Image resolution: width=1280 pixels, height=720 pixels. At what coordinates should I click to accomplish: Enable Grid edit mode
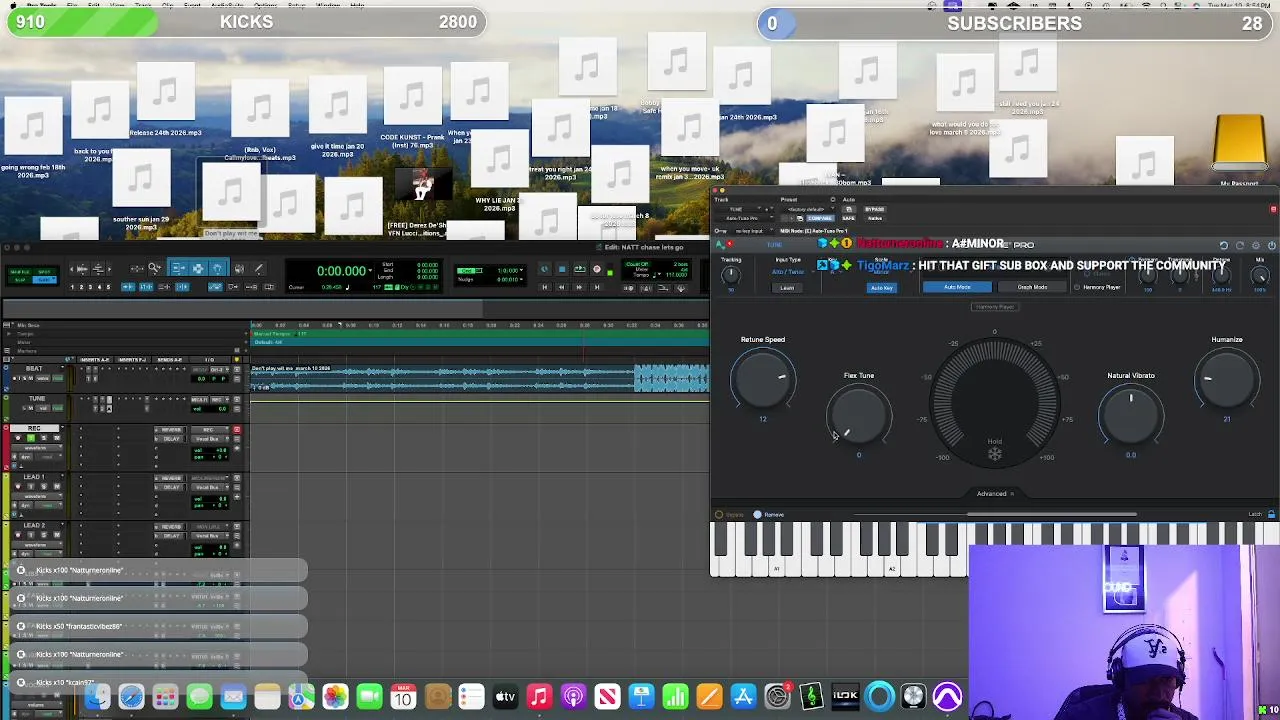click(x=44, y=280)
